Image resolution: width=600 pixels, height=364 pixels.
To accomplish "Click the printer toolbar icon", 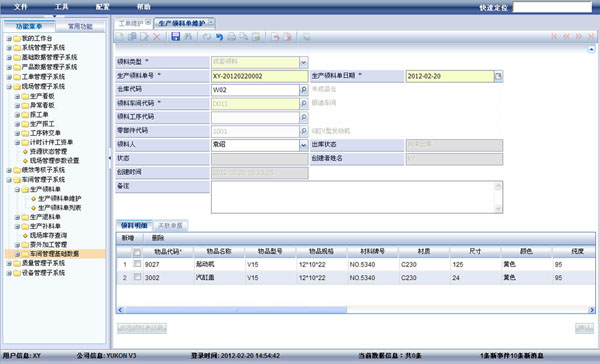I will [232, 37].
